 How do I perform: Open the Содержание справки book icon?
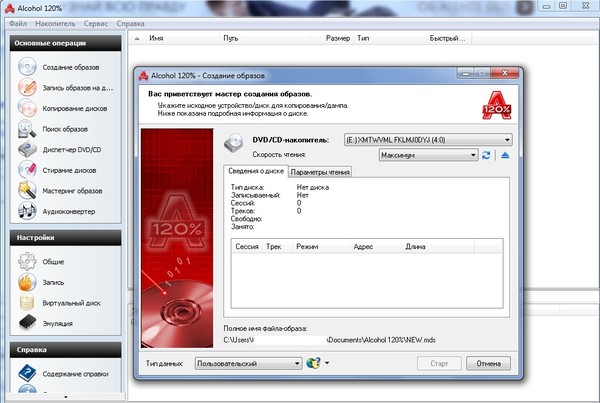coord(27,373)
